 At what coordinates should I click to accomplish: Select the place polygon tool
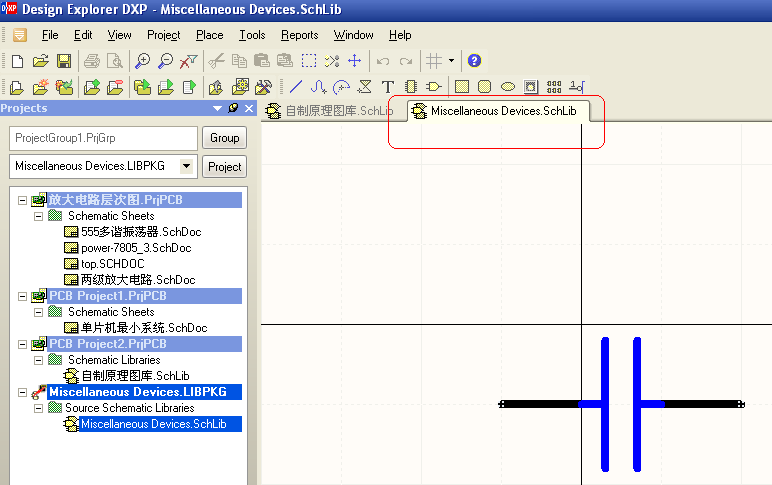pos(364,87)
